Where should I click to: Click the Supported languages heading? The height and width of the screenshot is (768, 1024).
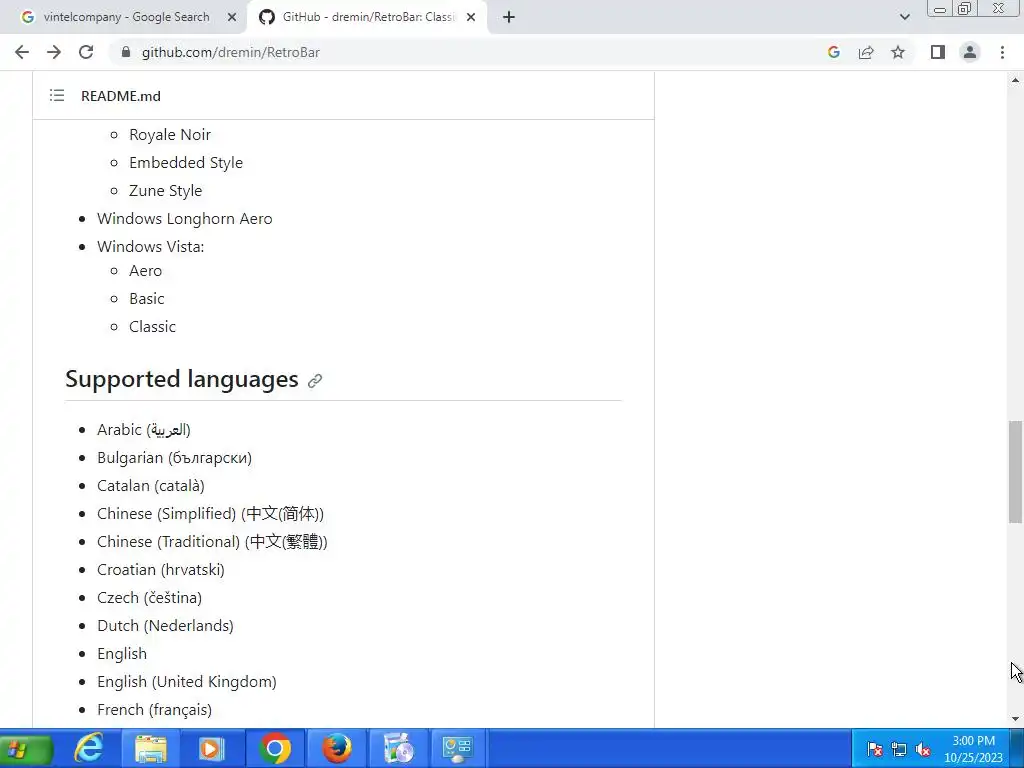(182, 379)
